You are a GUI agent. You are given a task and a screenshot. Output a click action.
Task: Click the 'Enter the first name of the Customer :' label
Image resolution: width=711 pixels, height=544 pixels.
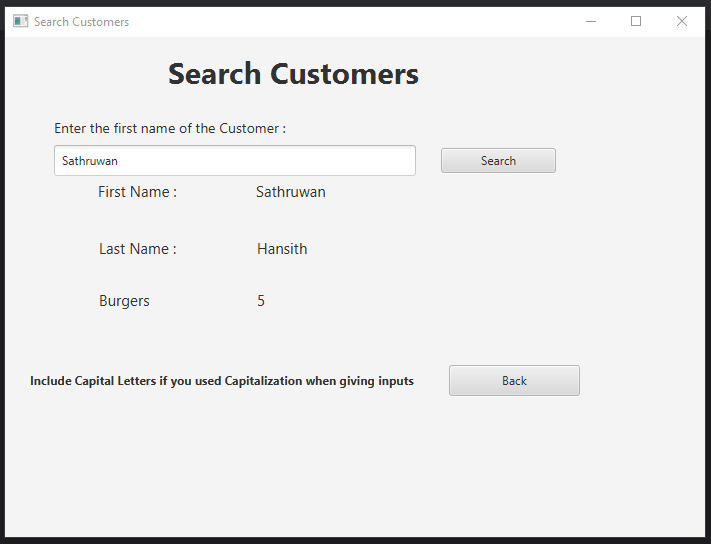click(170, 128)
